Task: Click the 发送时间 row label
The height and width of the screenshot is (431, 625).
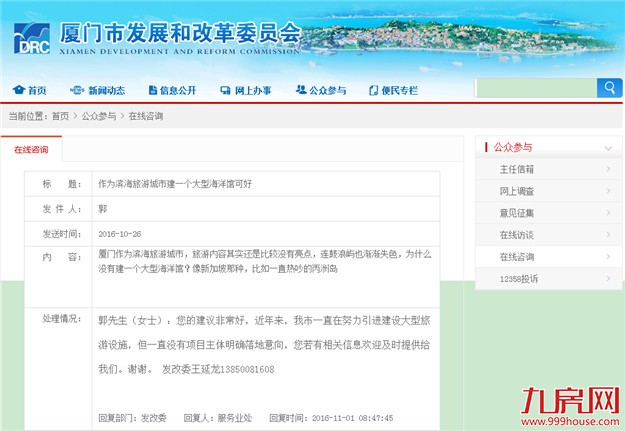Action: click(62, 234)
